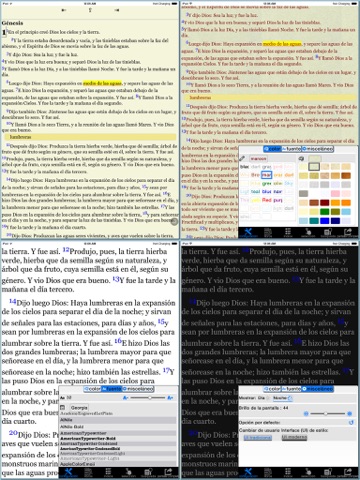Click the previous chapter arrow at top of Génesis page

(x=64, y=10)
